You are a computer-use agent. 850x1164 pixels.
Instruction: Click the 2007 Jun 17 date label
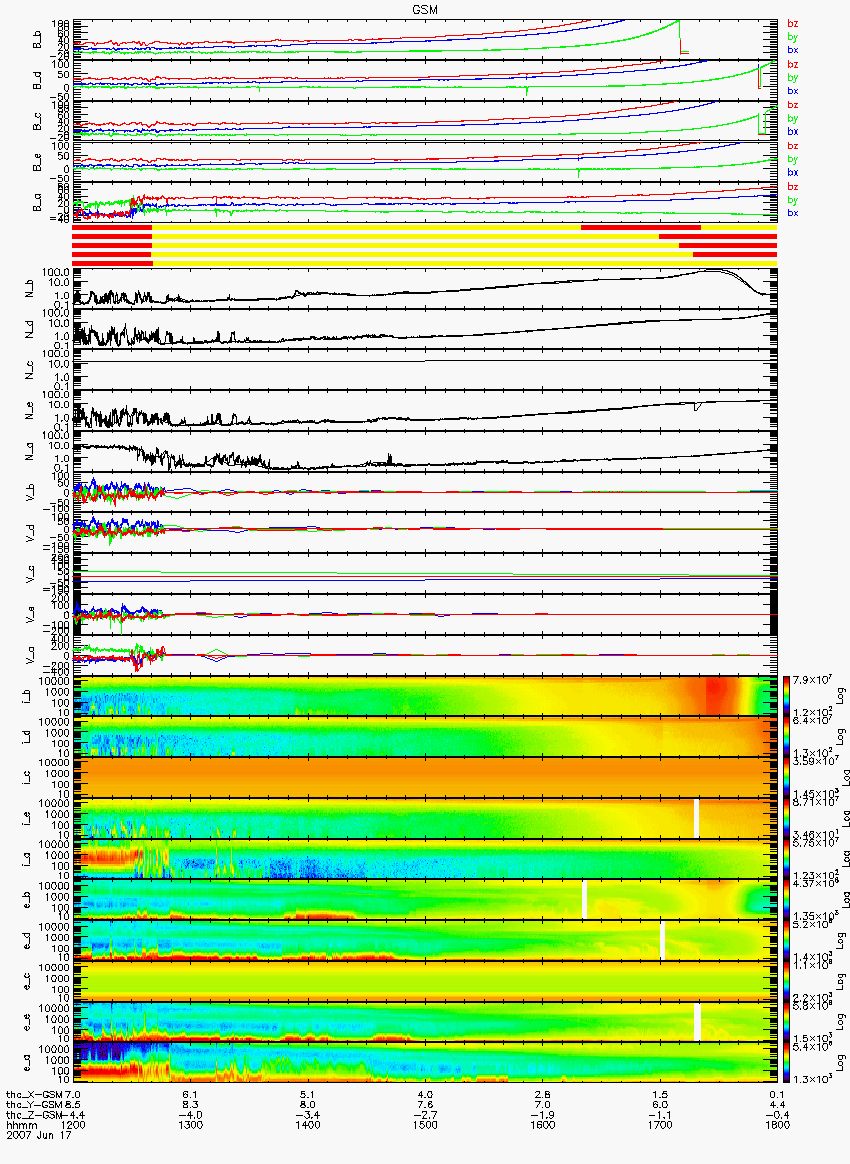39,1135
